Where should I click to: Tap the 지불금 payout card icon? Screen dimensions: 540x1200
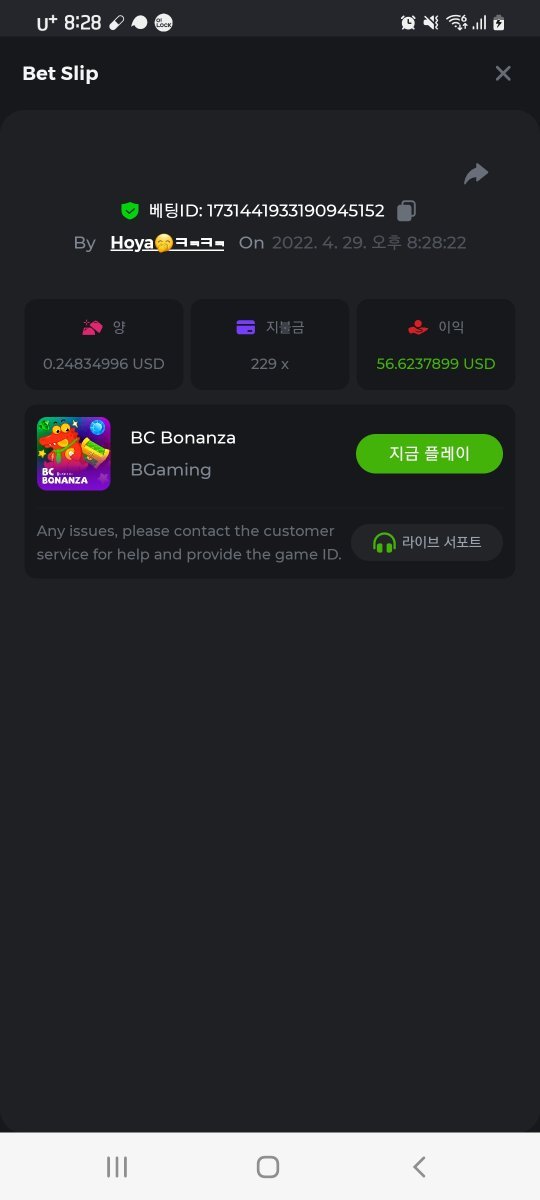[x=246, y=327]
